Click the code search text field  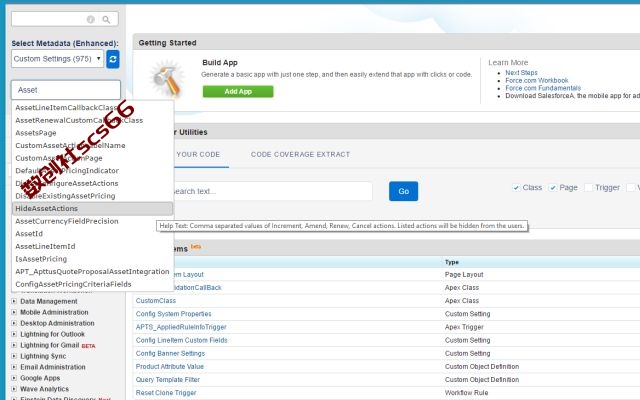[273, 191]
